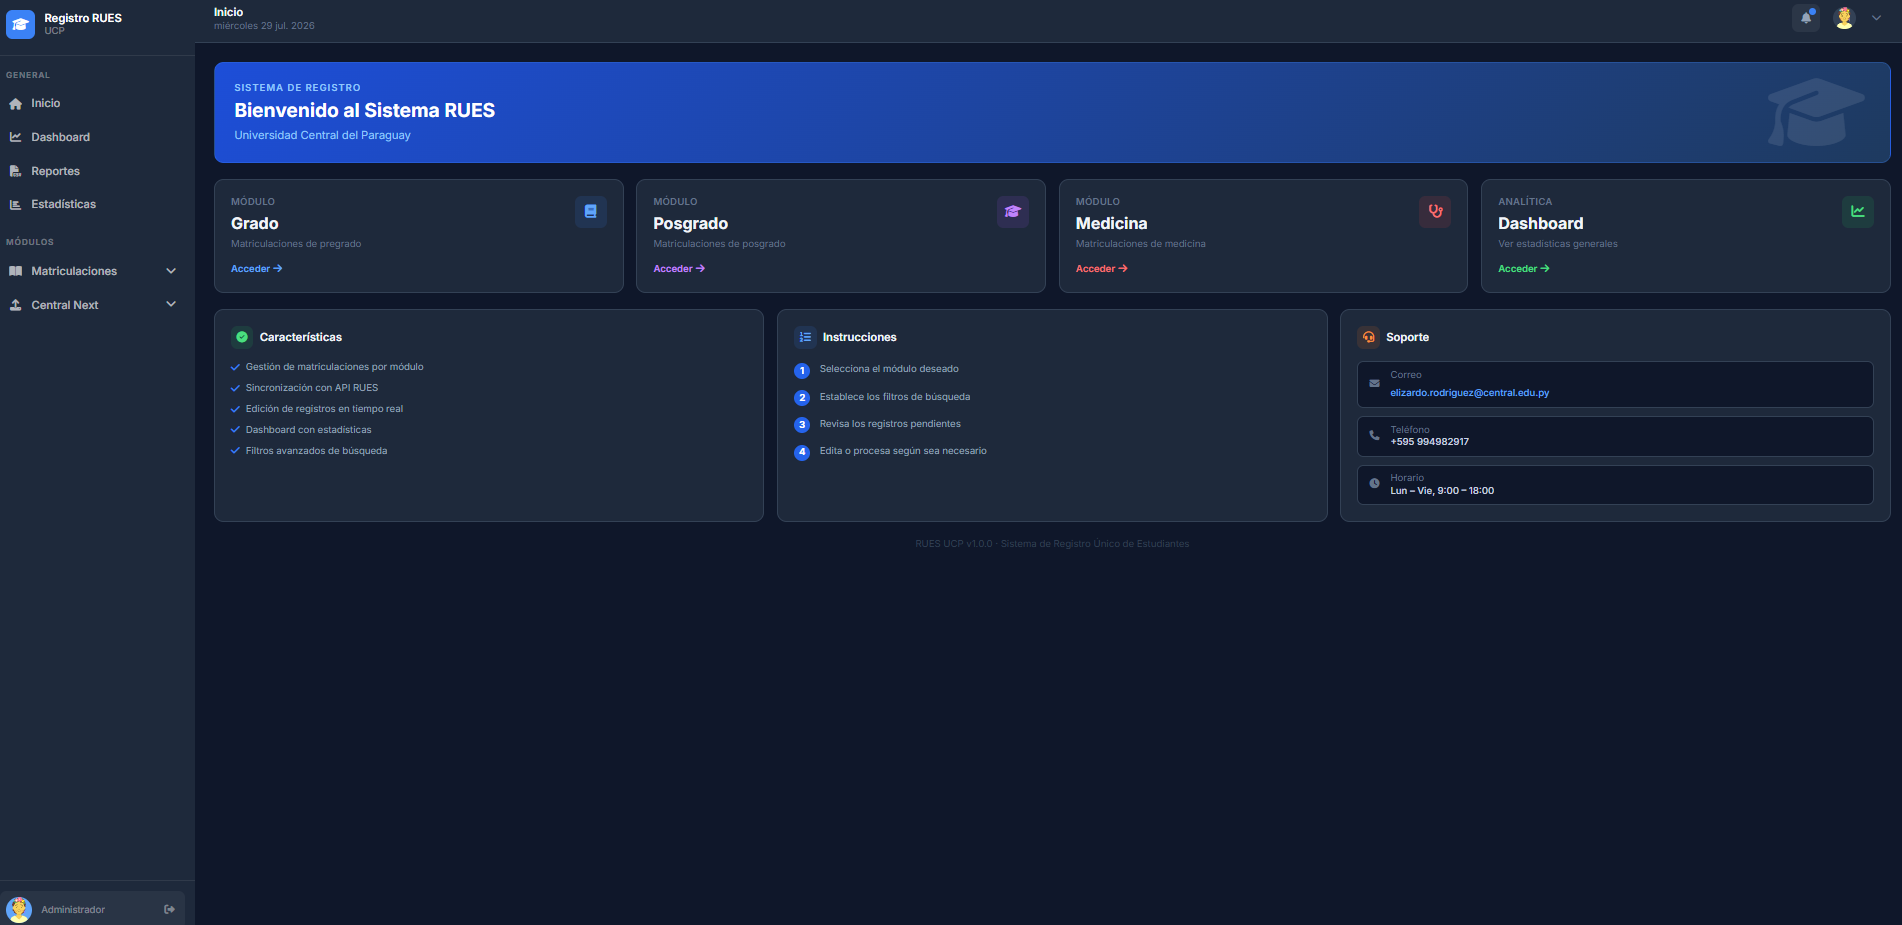Click the Inicio home icon
This screenshot has height=925, width=1902.
16,104
